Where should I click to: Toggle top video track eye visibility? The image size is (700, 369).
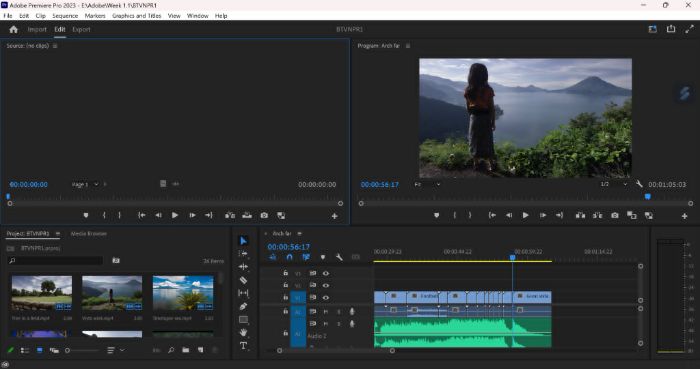pyautogui.click(x=326, y=273)
